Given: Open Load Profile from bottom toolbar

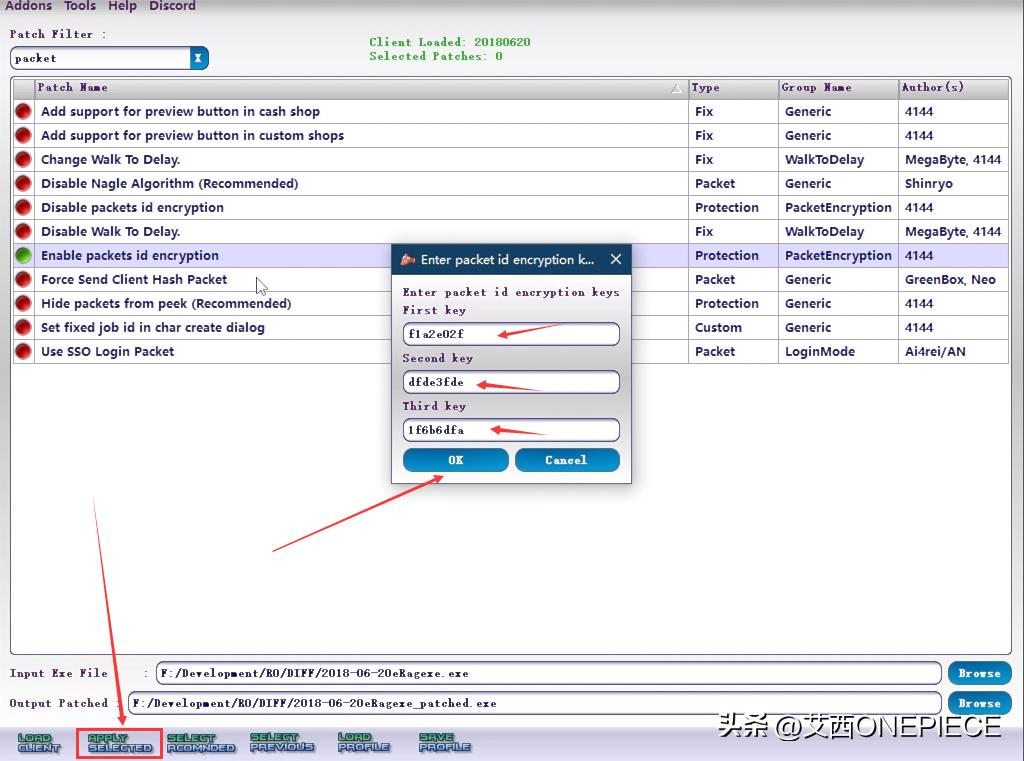Looking at the screenshot, I should pos(363,743).
